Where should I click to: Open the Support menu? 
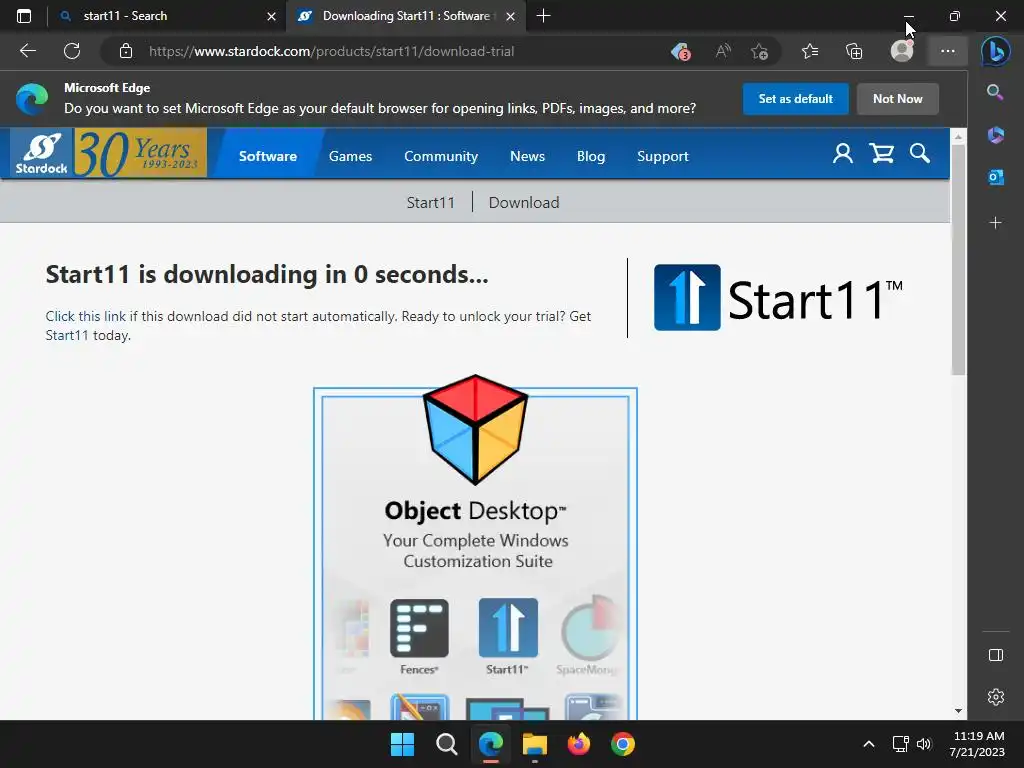click(662, 156)
